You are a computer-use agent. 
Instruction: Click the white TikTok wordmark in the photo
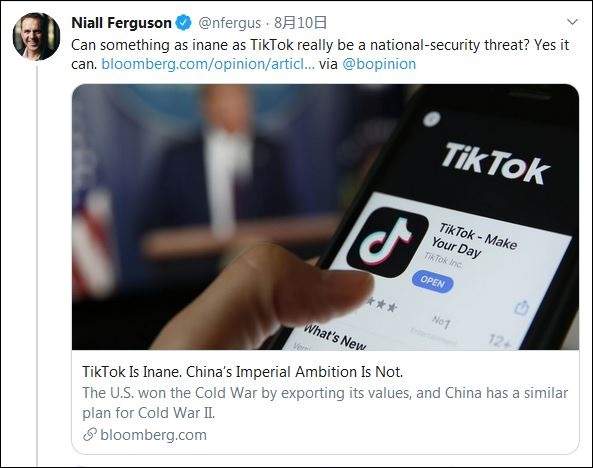(495, 164)
